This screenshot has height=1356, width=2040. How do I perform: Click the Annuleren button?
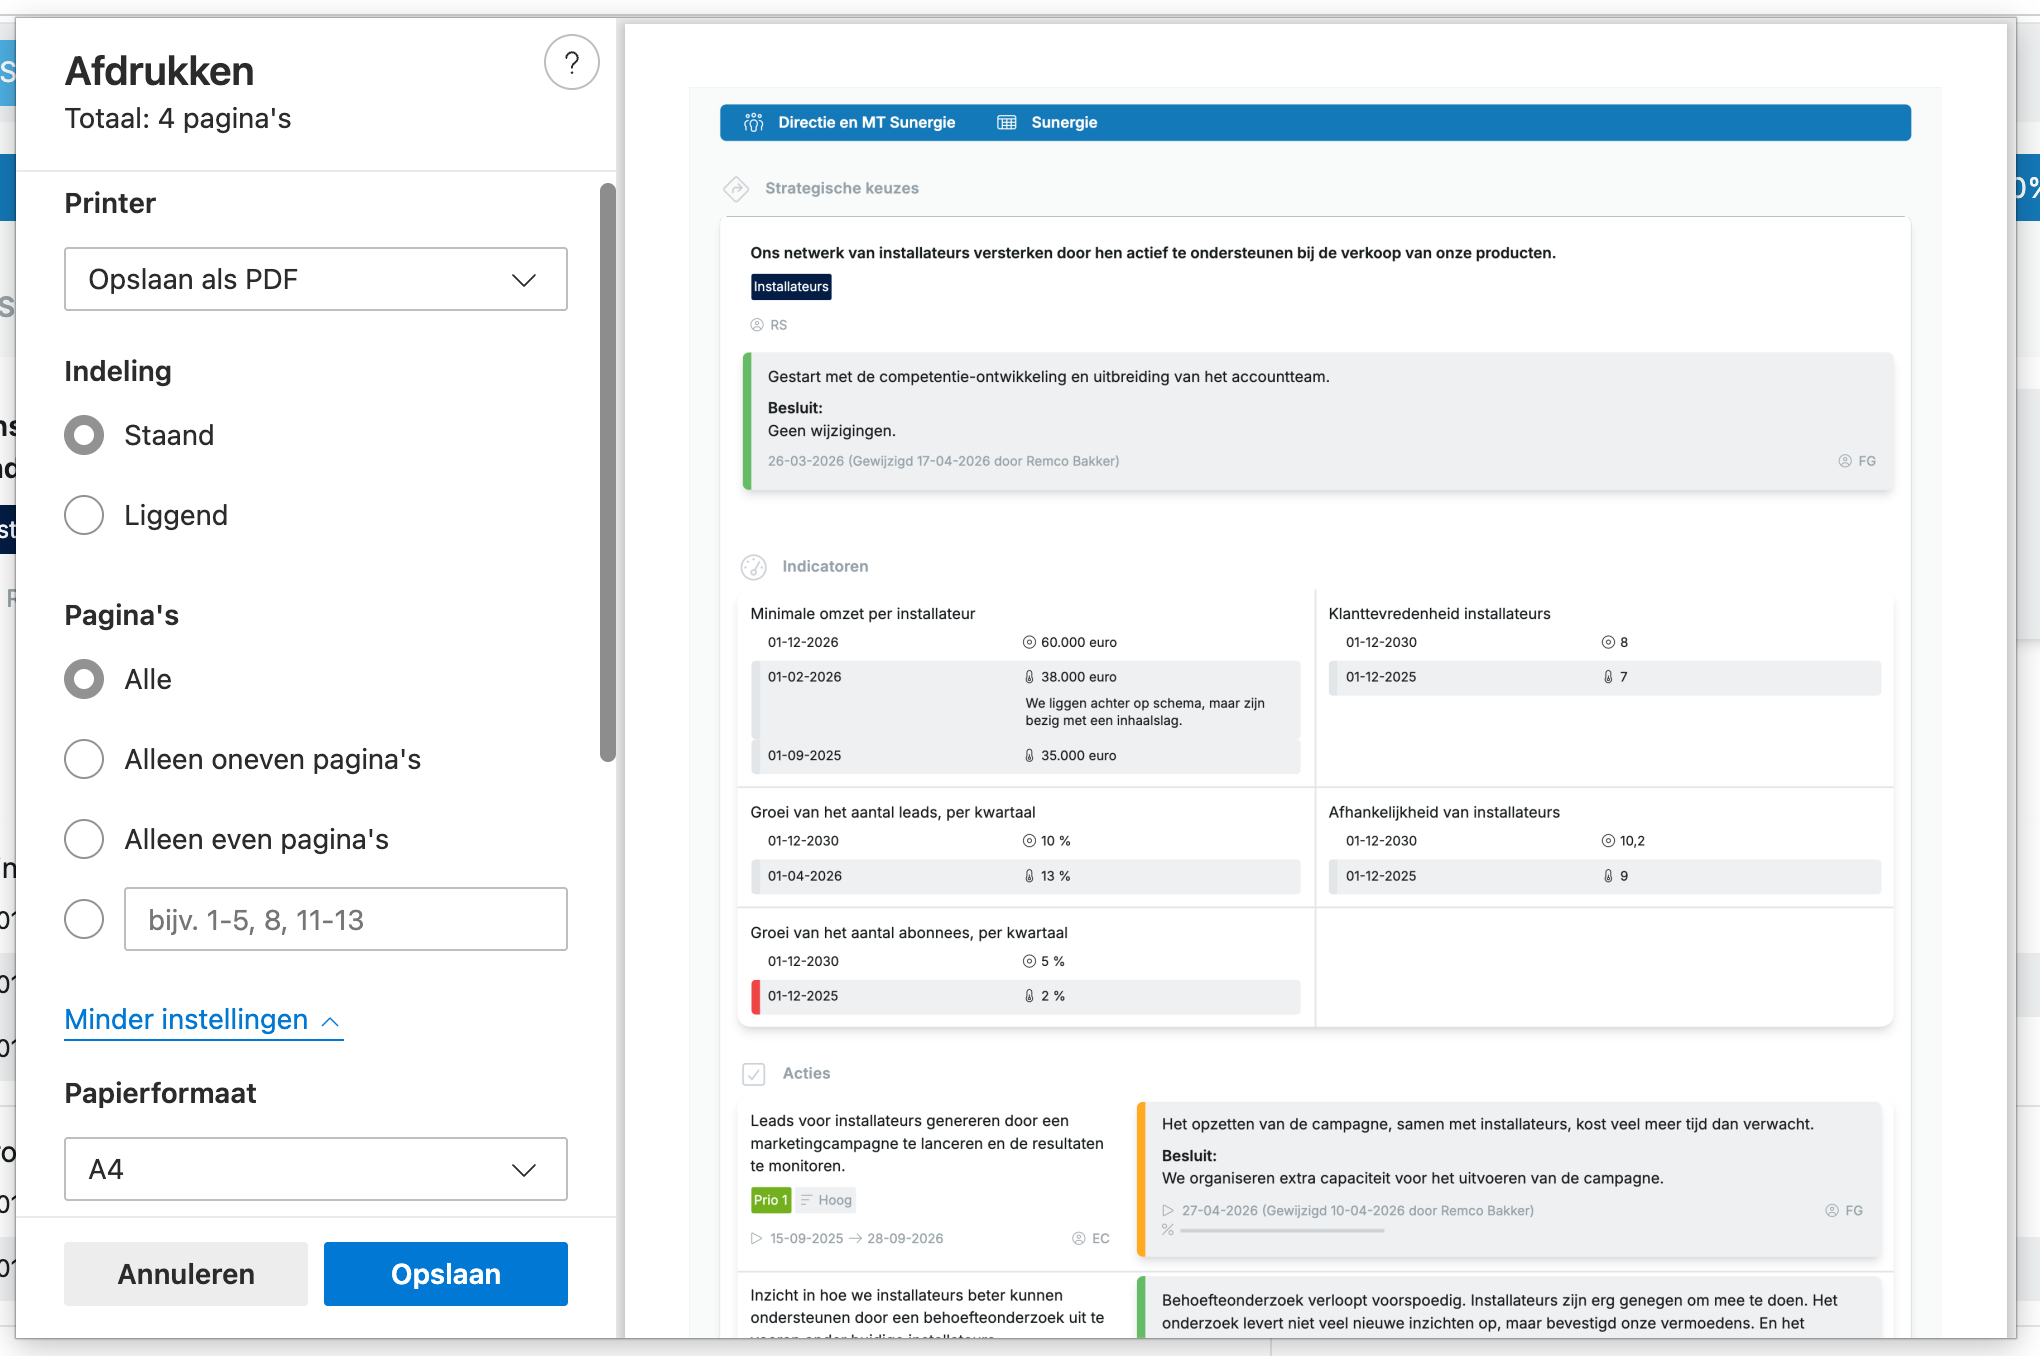(x=186, y=1274)
